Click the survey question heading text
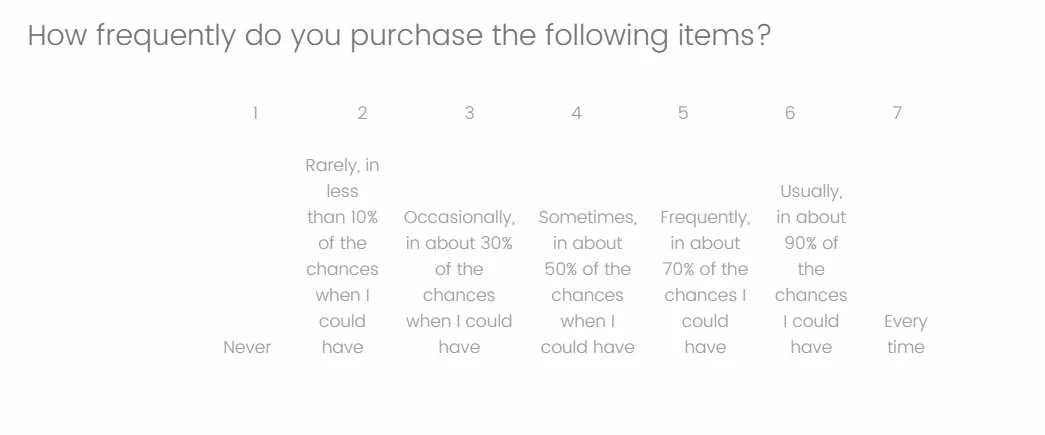This screenshot has width=1045, height=435. (399, 36)
